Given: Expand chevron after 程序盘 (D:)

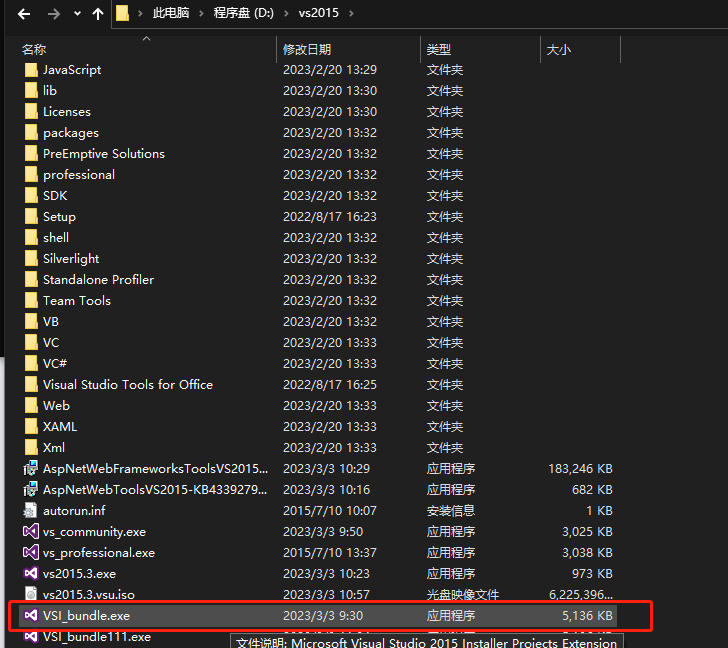Looking at the screenshot, I should pos(286,13).
